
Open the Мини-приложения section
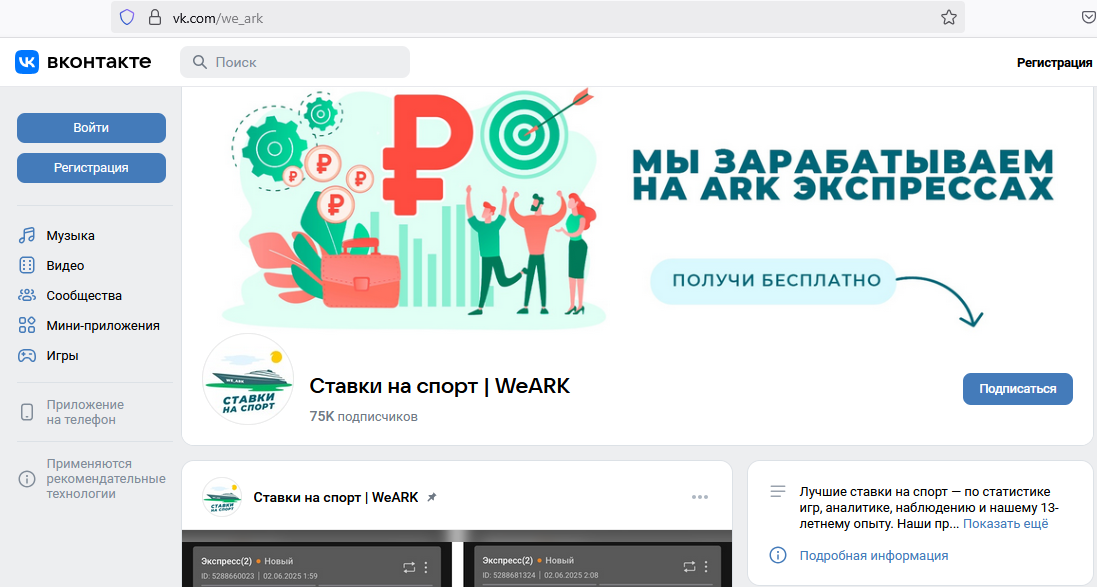[x=27, y=325]
